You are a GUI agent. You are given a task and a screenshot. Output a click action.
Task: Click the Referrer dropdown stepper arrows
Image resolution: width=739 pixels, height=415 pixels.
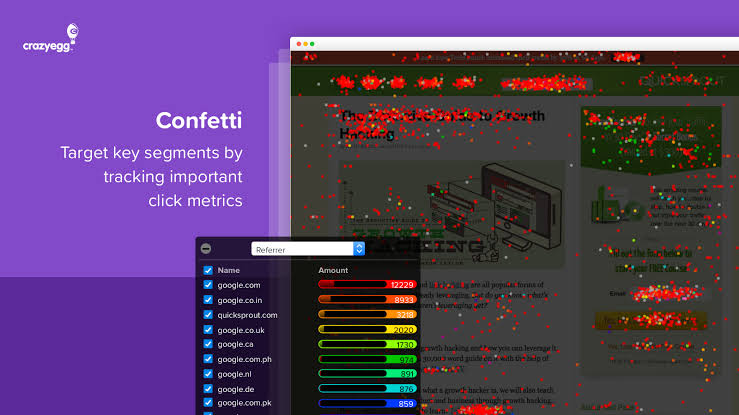click(359, 249)
